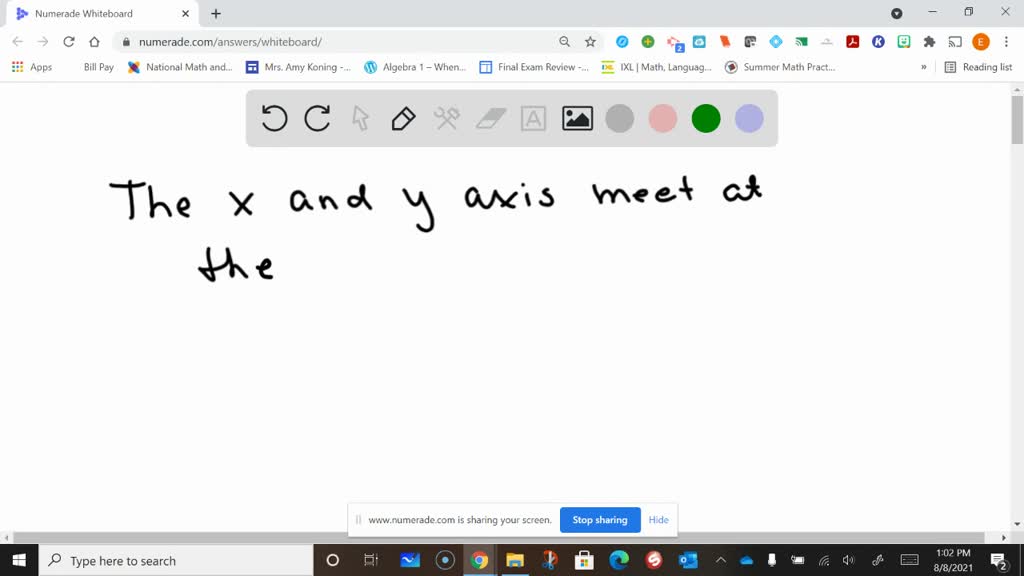
Task: Open Algebra 1 bookmark
Action: click(x=415, y=67)
